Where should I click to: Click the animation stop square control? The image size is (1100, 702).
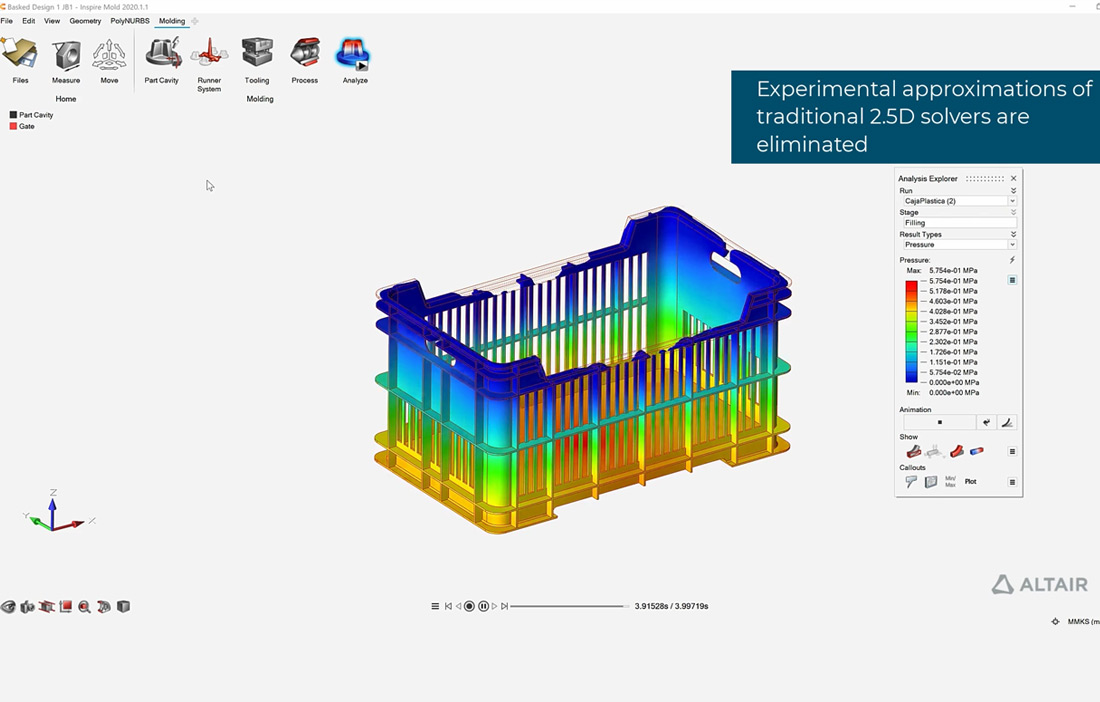coord(939,422)
